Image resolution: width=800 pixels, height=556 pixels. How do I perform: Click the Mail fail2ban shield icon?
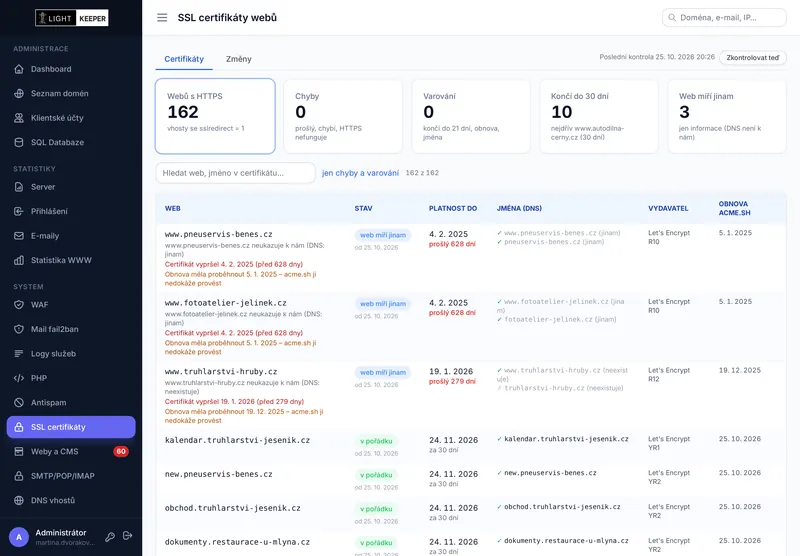(x=19, y=329)
